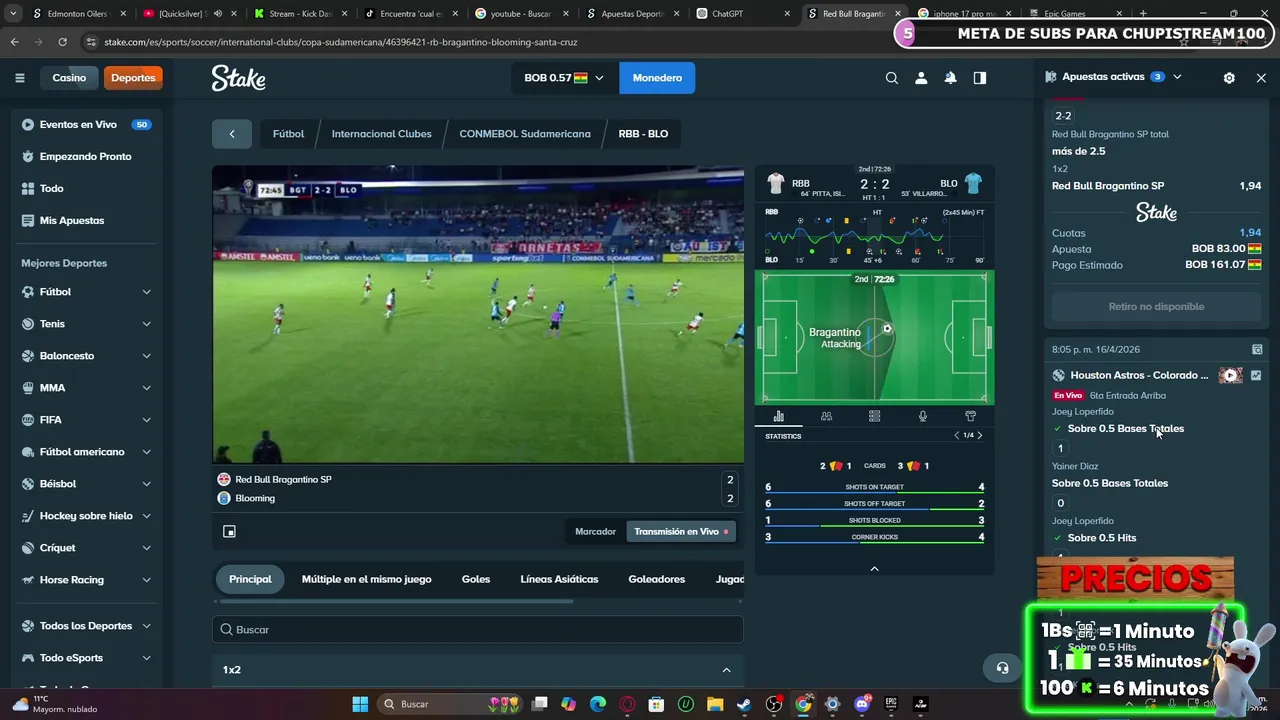Screen dimensions: 1280x720
Task: Collapse the match statistics panel chevron
Action: click(874, 569)
